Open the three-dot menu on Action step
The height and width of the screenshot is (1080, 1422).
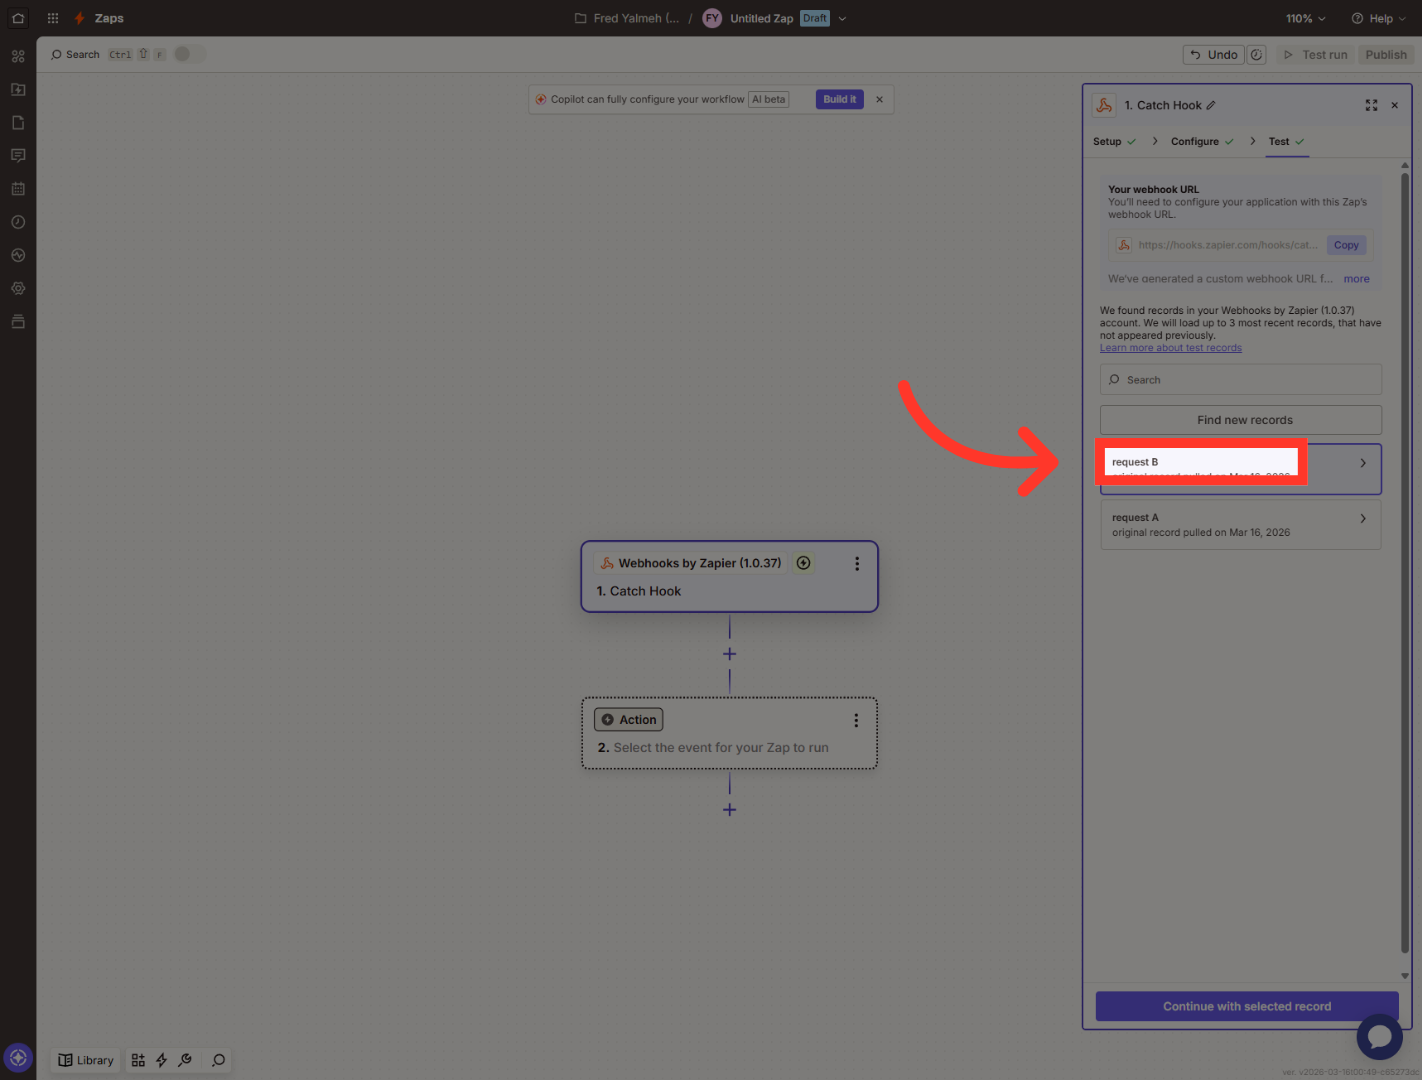point(856,720)
